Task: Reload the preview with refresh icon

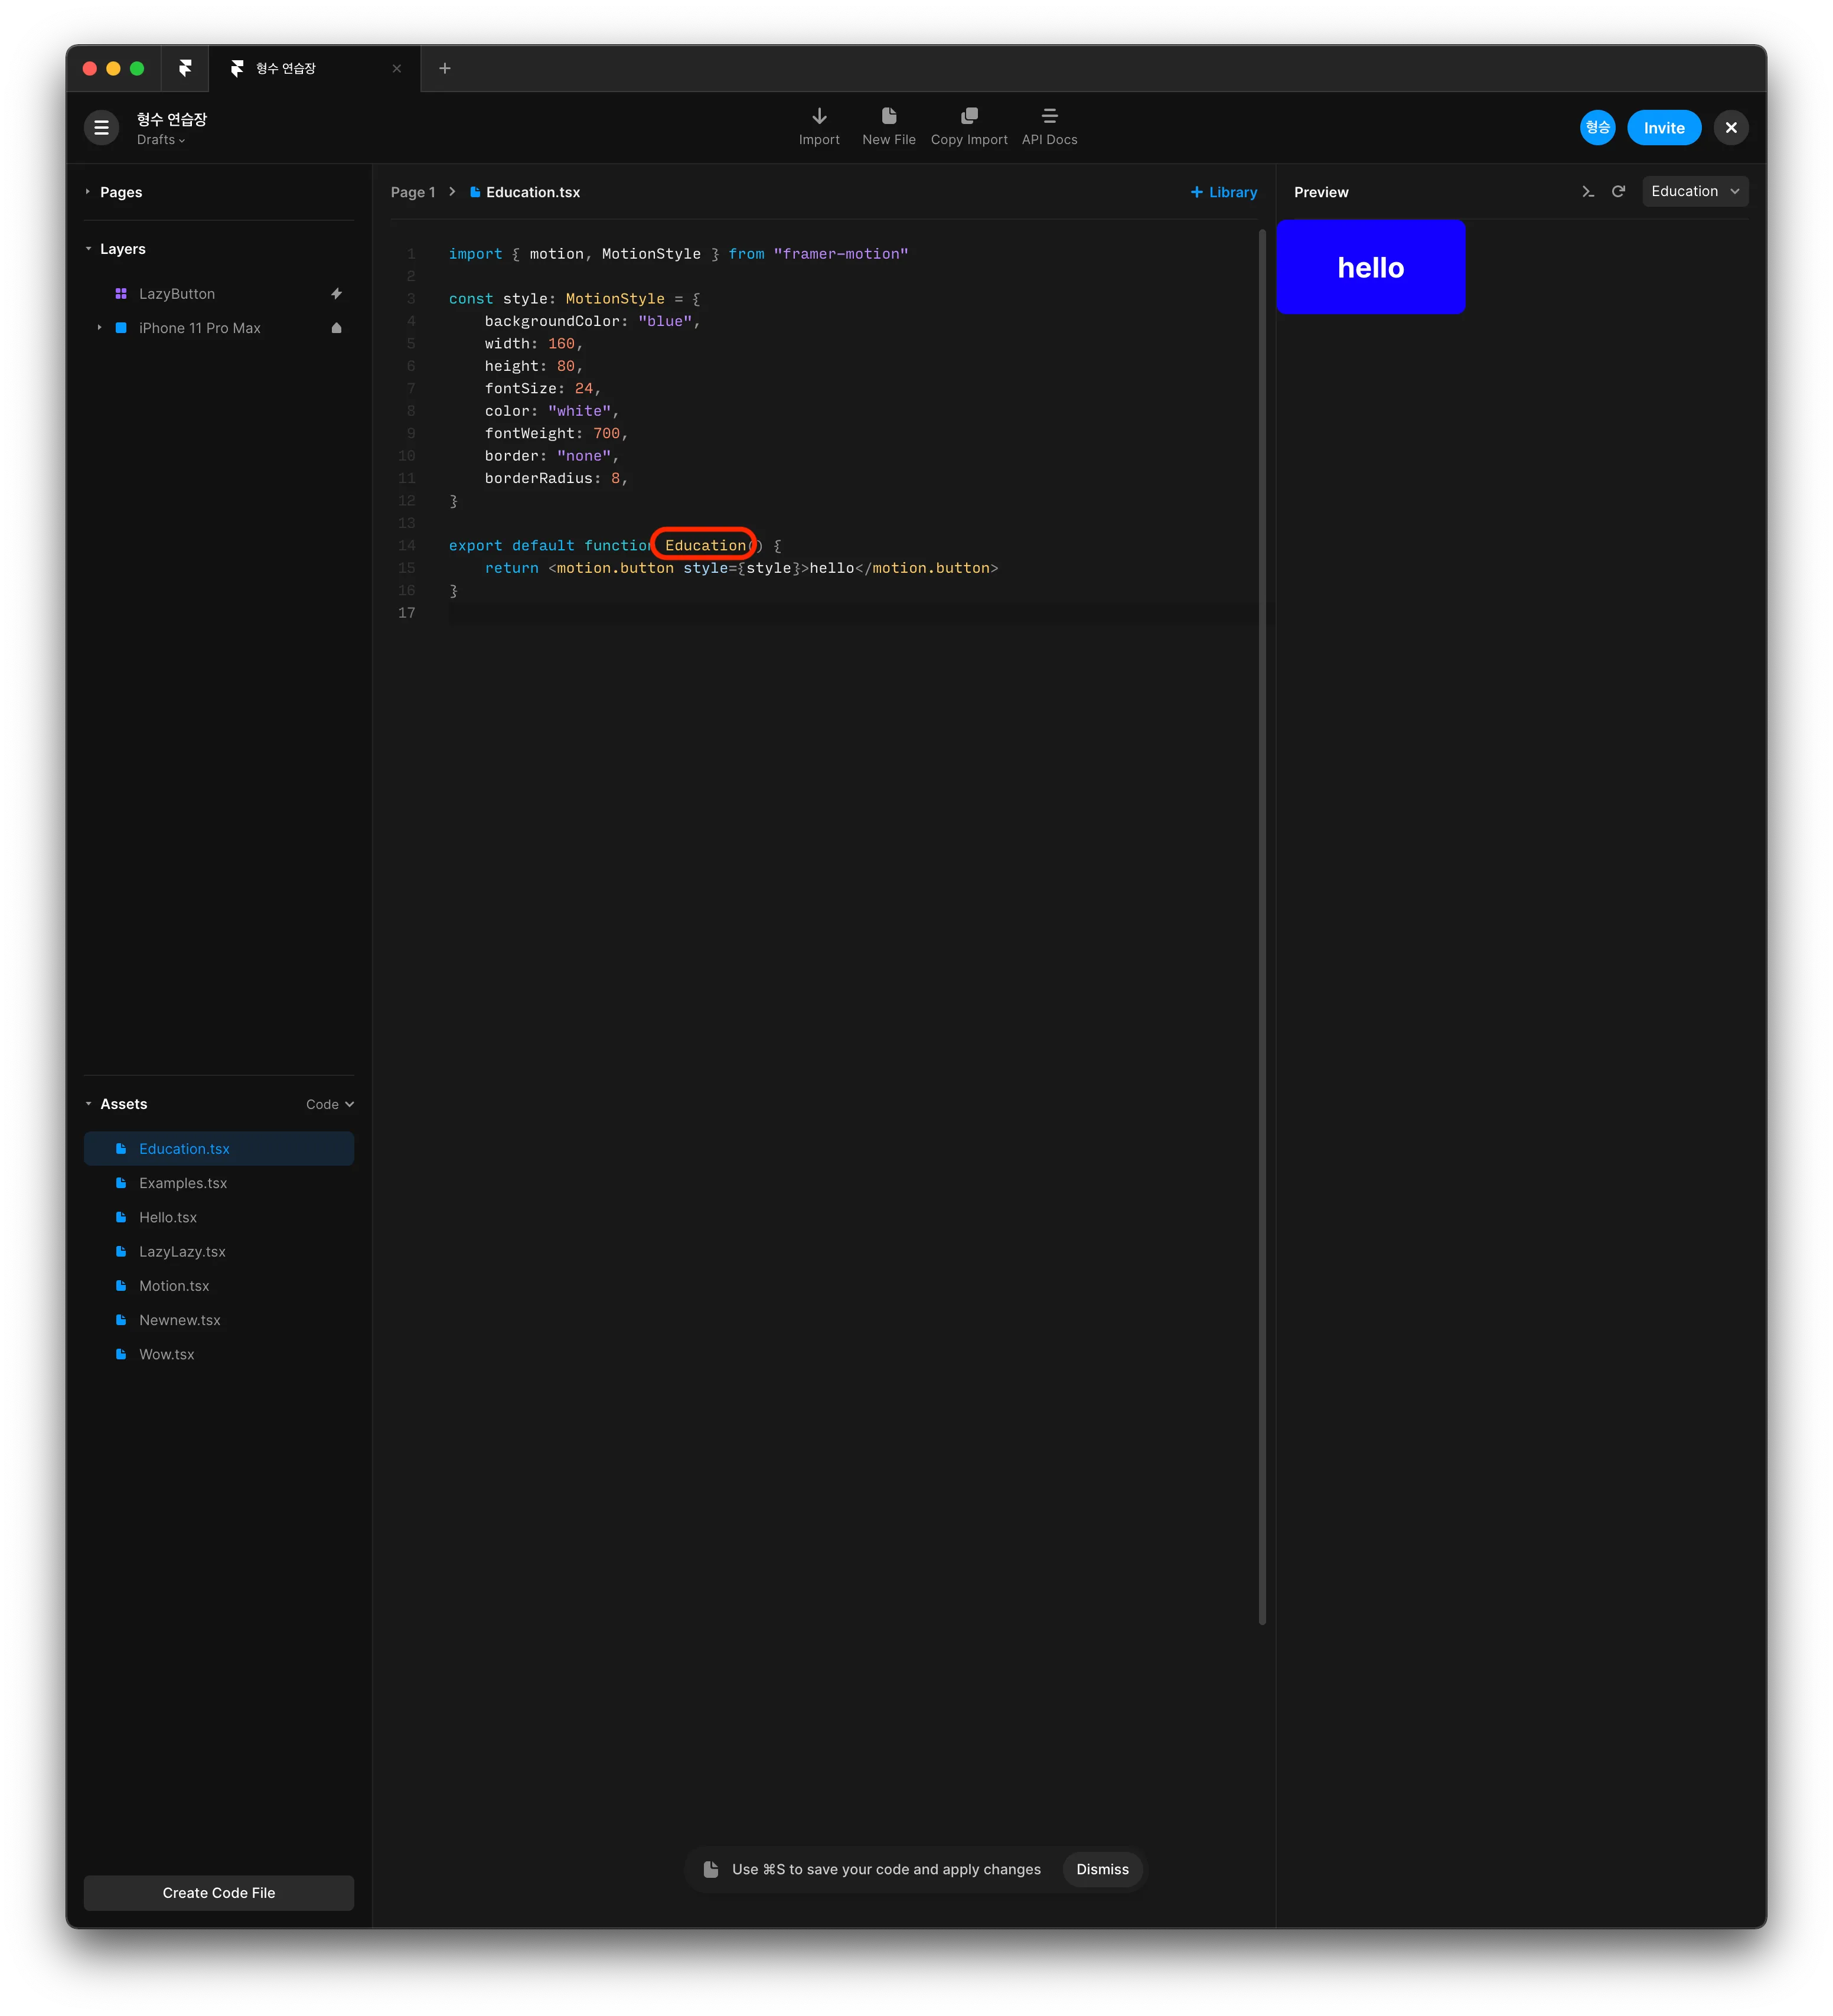Action: click(x=1618, y=191)
